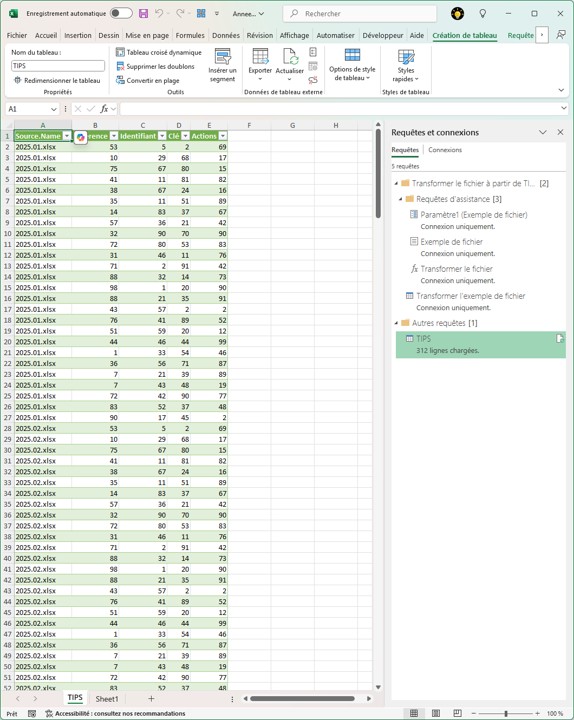Open the Requête ribbon tab
574x720 pixels.
520,35
